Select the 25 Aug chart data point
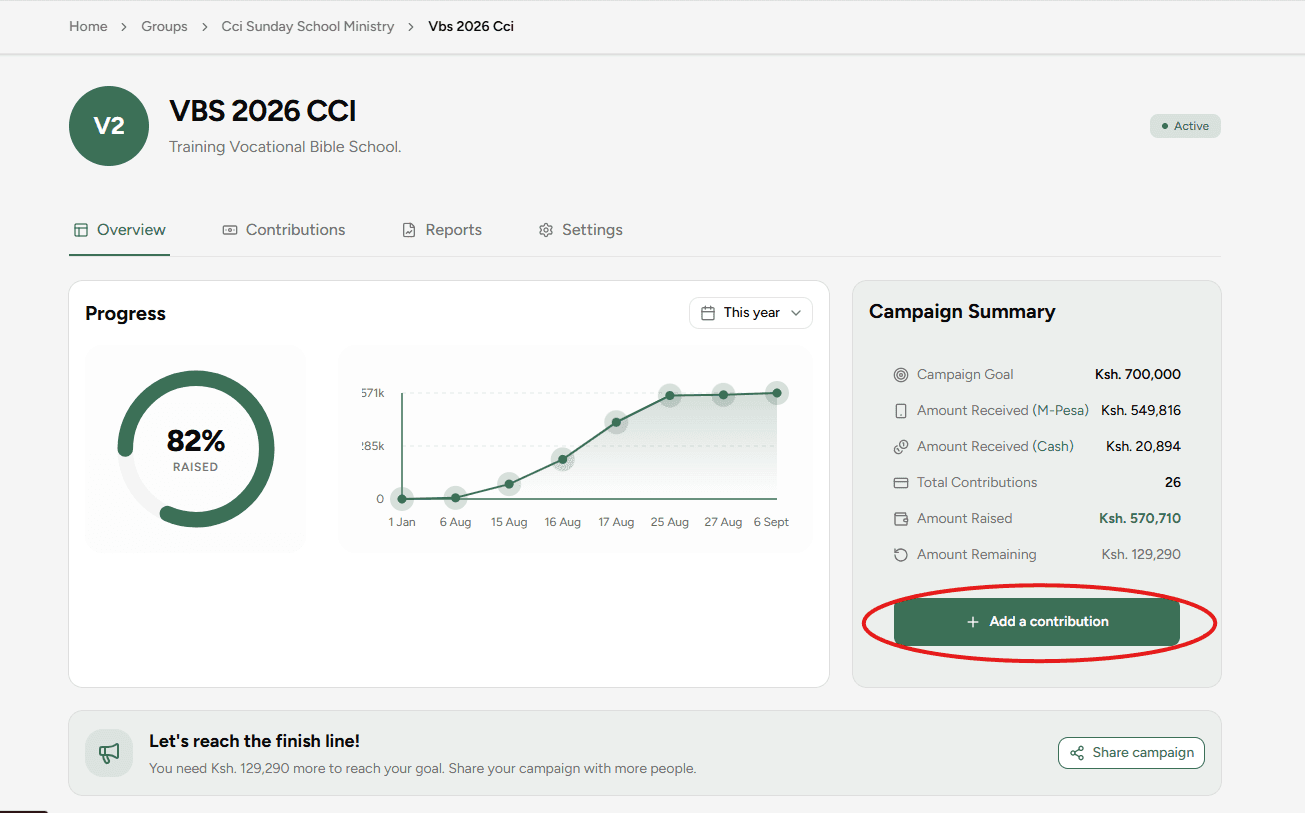 (x=670, y=395)
